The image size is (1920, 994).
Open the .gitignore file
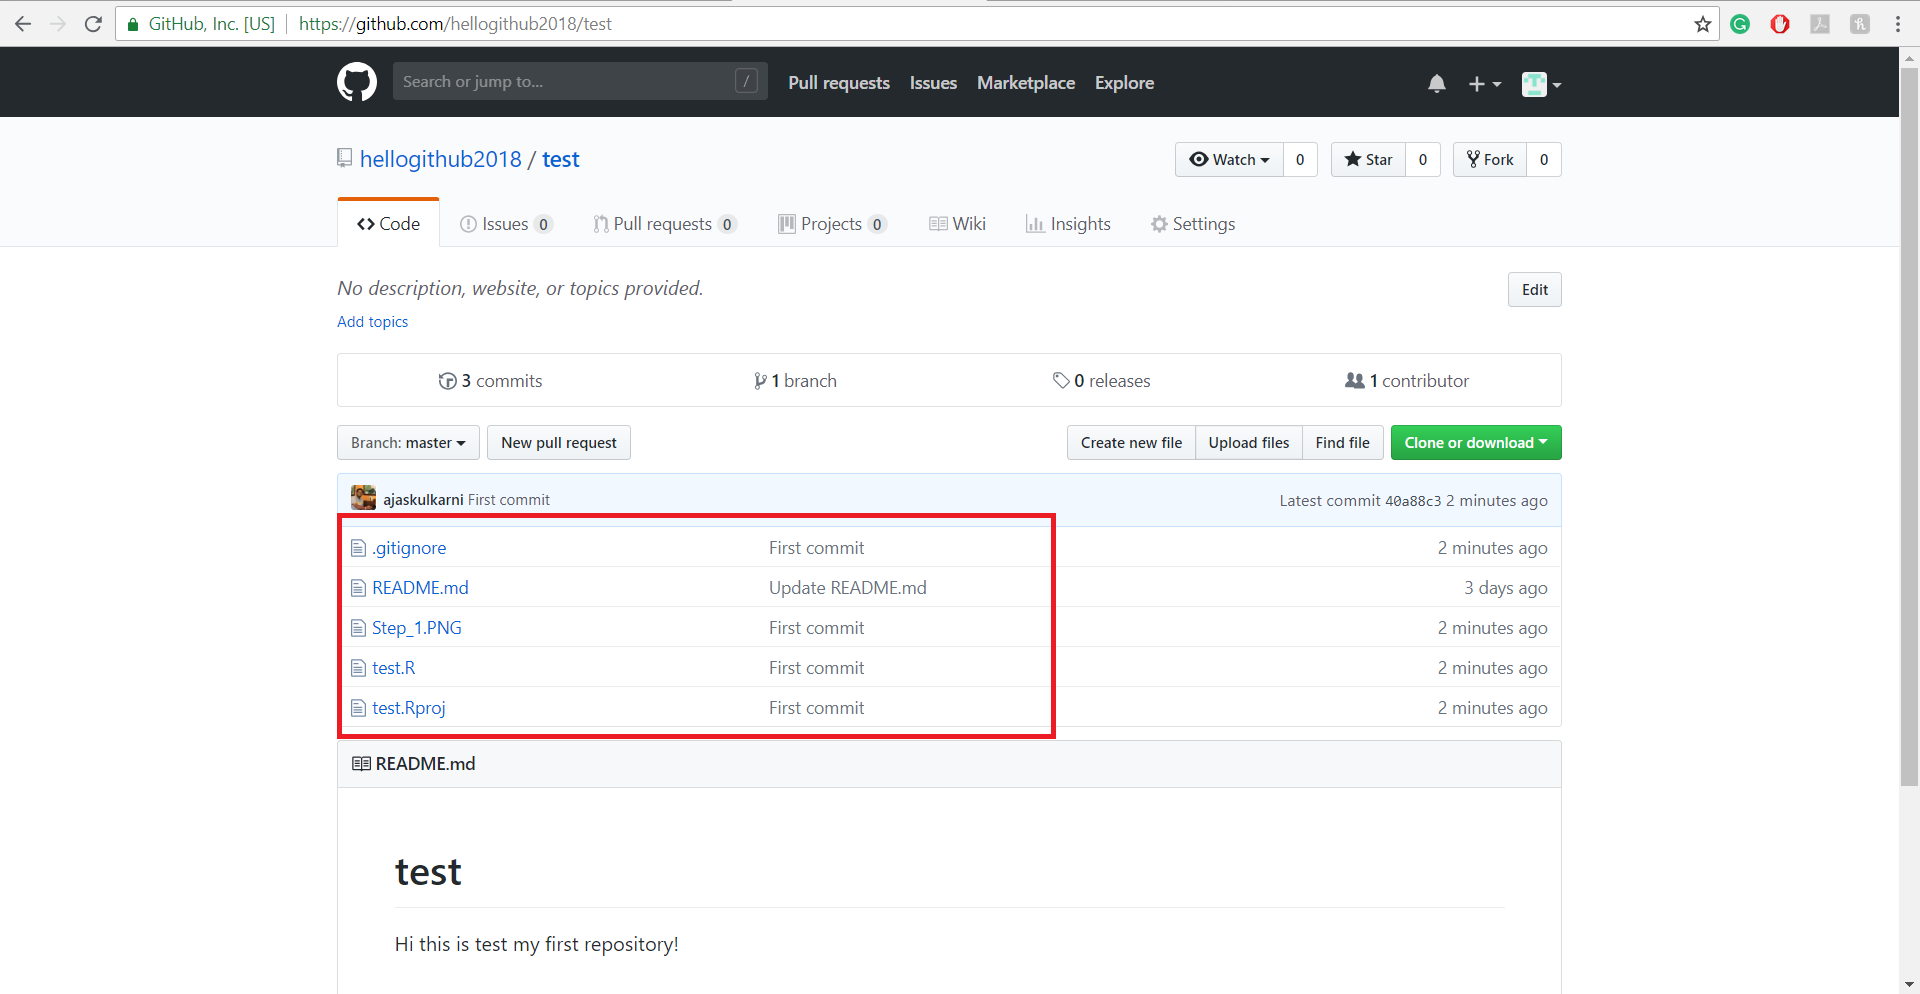409,548
